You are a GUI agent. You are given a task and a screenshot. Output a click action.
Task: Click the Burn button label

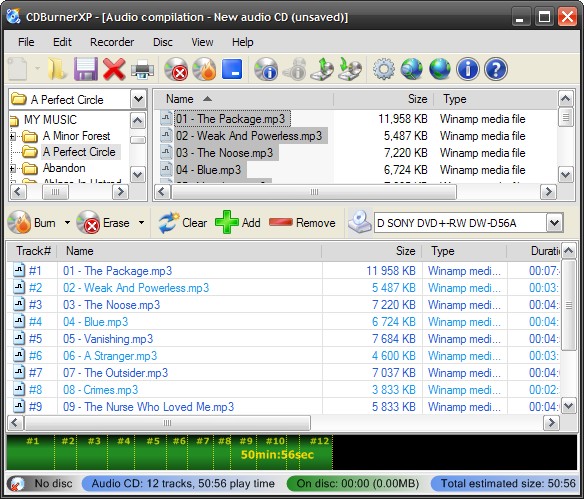click(45, 223)
